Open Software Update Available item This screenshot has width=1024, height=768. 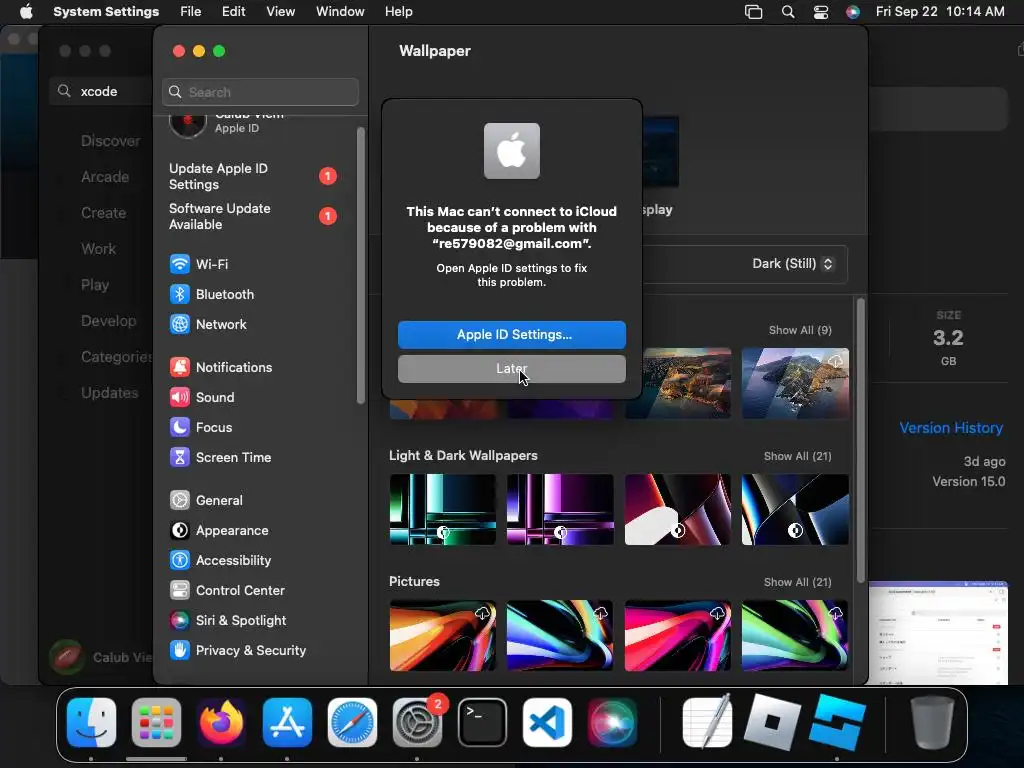(x=253, y=216)
